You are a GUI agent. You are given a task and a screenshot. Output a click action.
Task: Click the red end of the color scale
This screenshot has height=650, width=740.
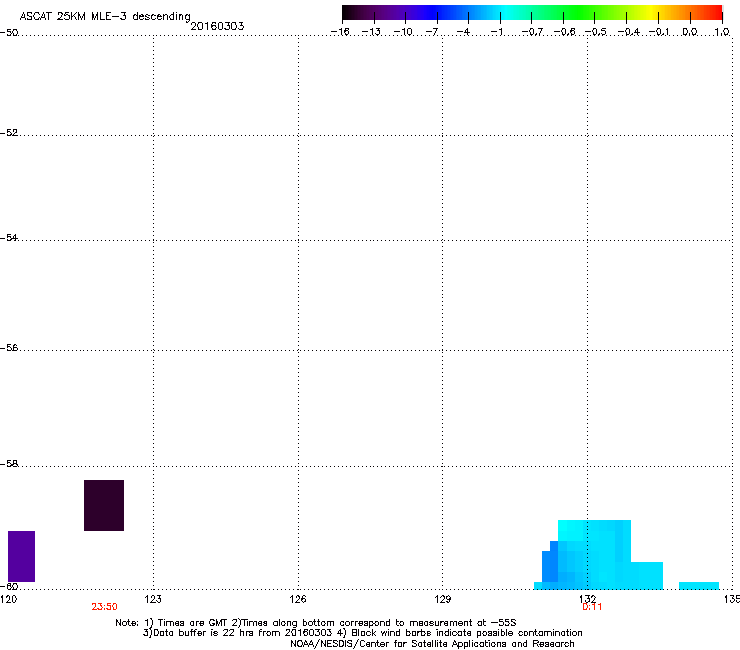pos(713,13)
